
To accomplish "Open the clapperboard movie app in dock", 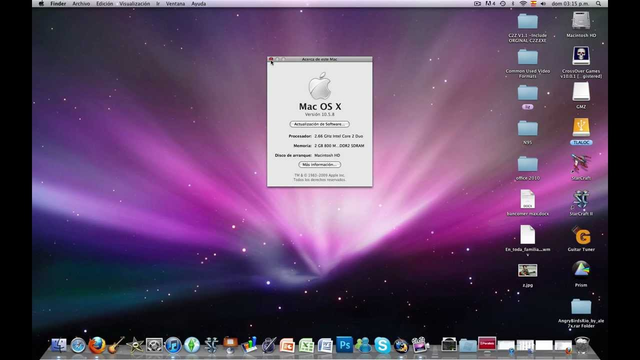I will pyautogui.click(x=420, y=345).
